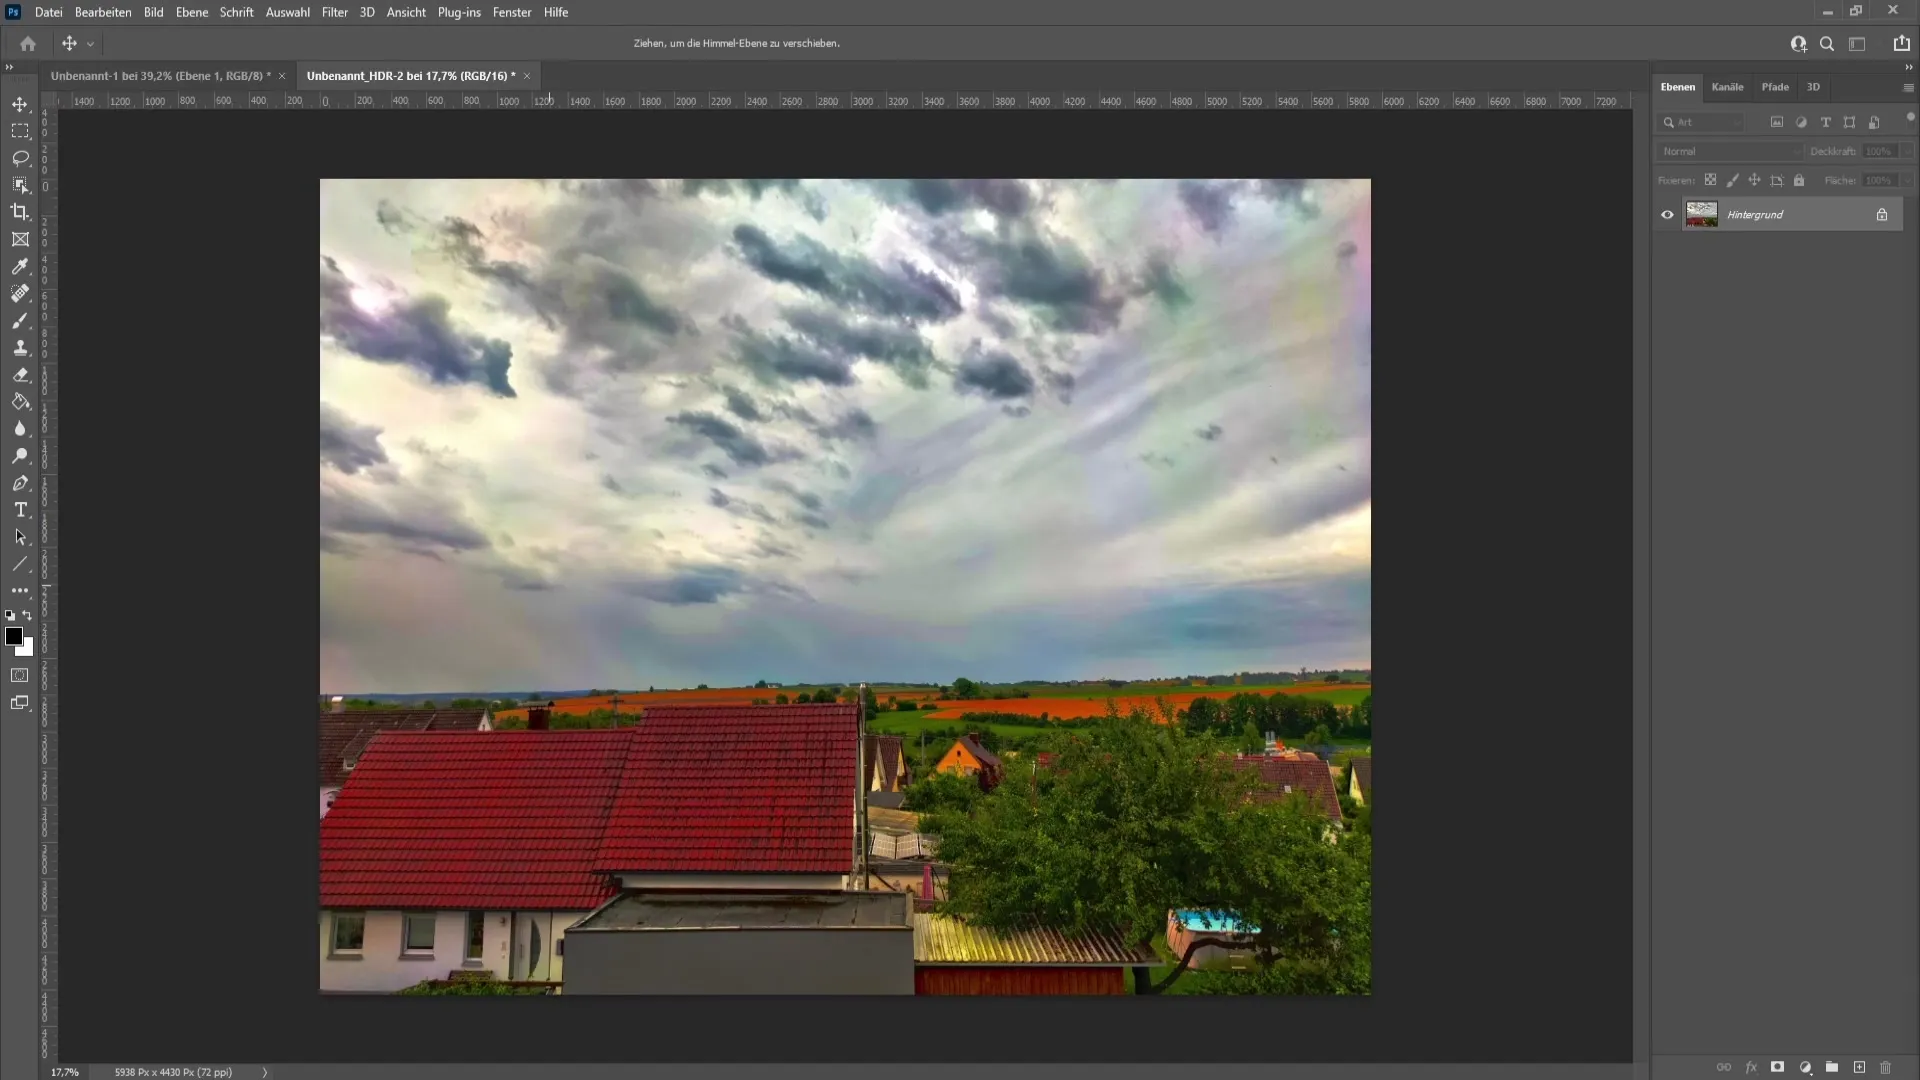Toggle the layer filter on/off switch
The width and height of the screenshot is (1920, 1080).
point(1910,118)
